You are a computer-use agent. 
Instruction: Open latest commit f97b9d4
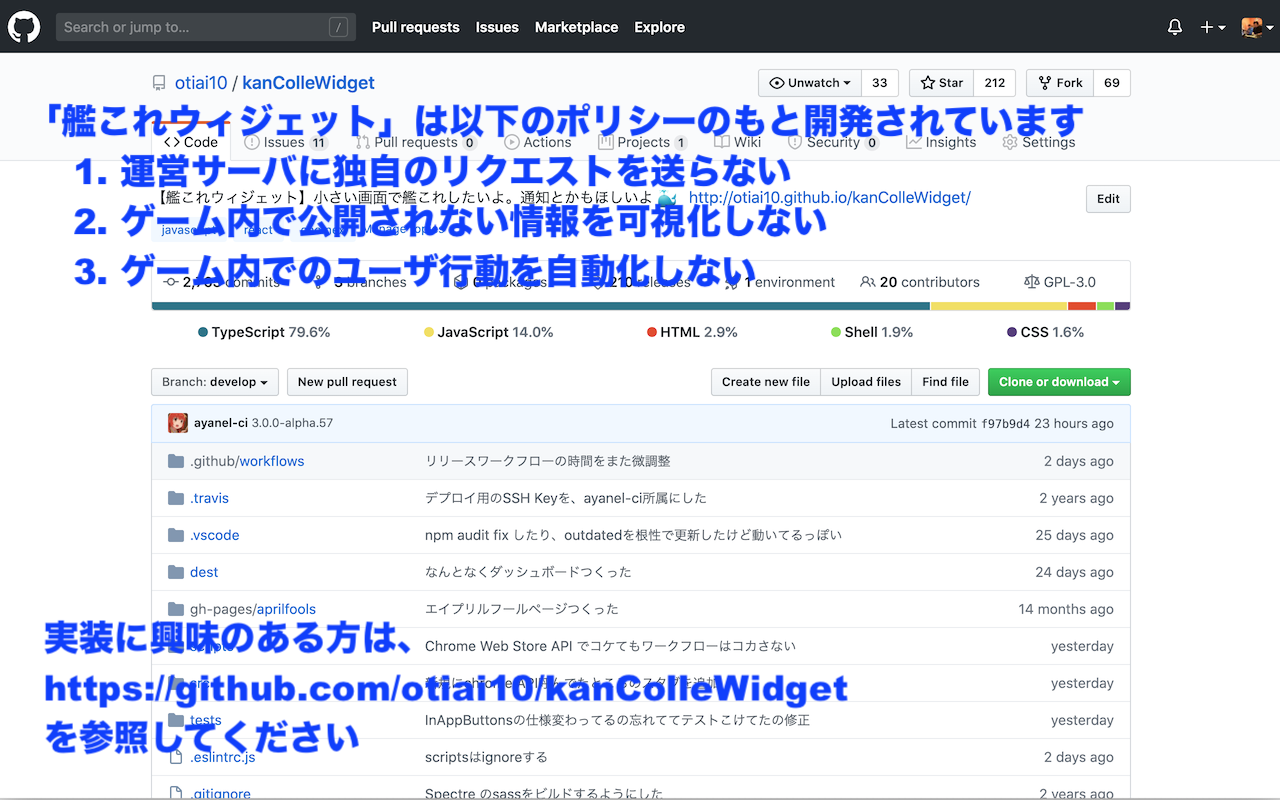[x=1006, y=424]
